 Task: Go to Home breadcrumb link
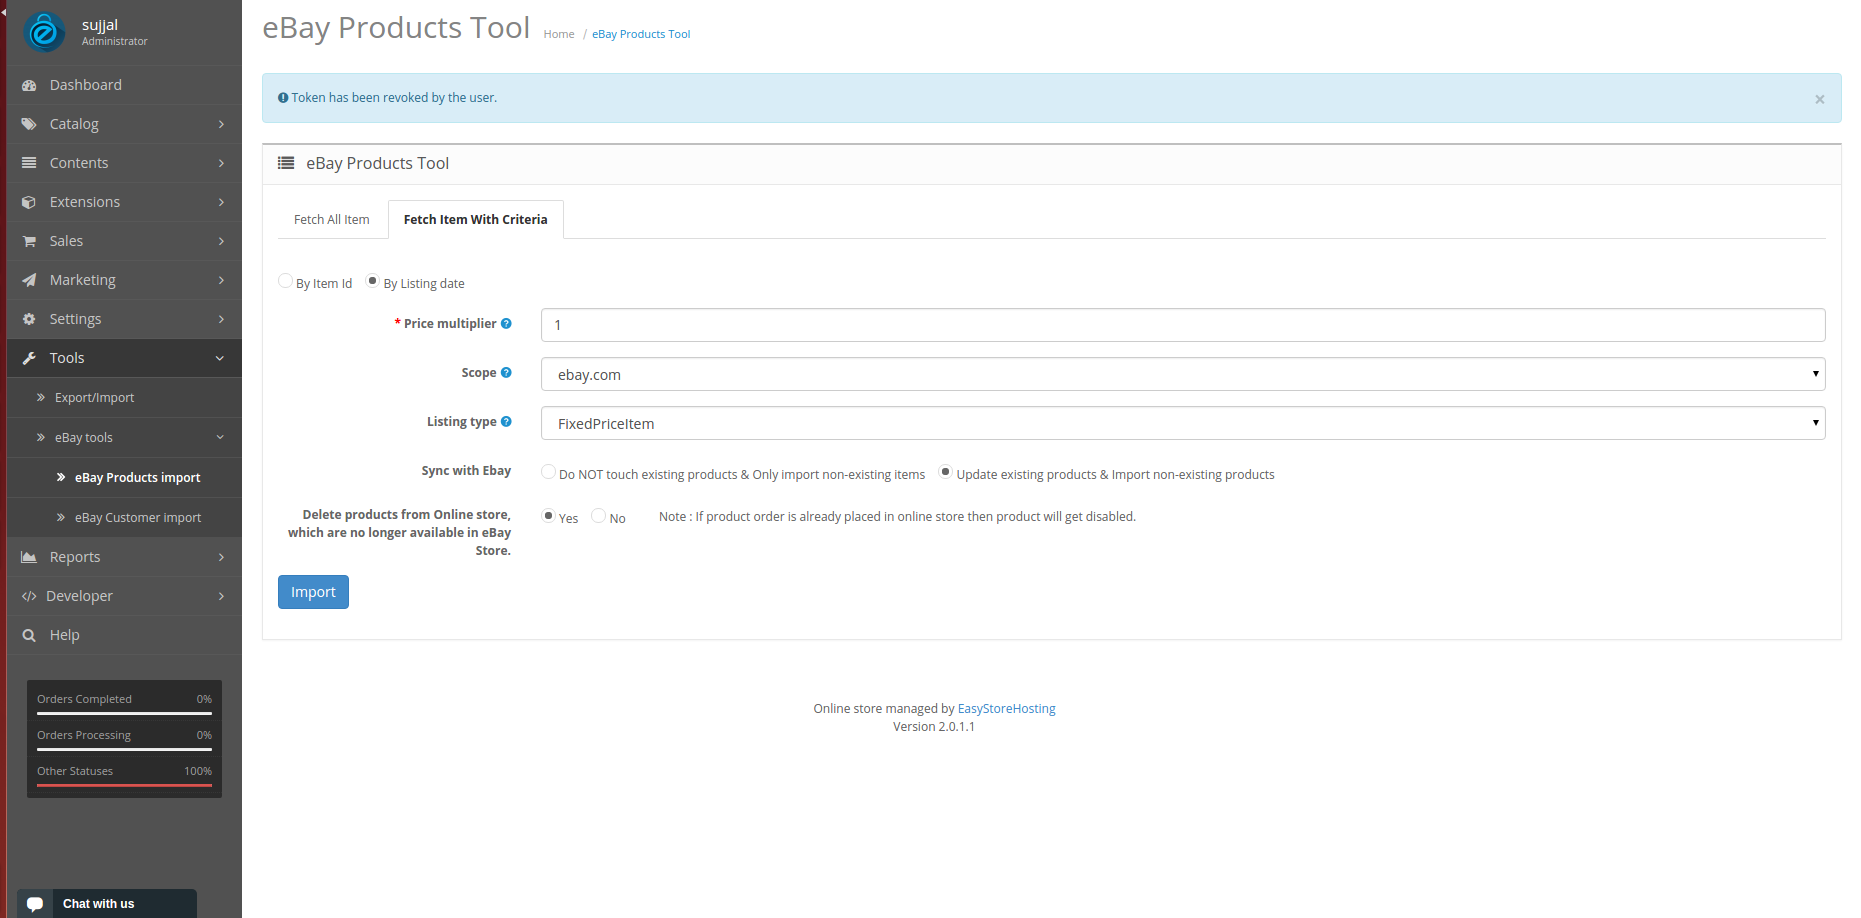559,34
